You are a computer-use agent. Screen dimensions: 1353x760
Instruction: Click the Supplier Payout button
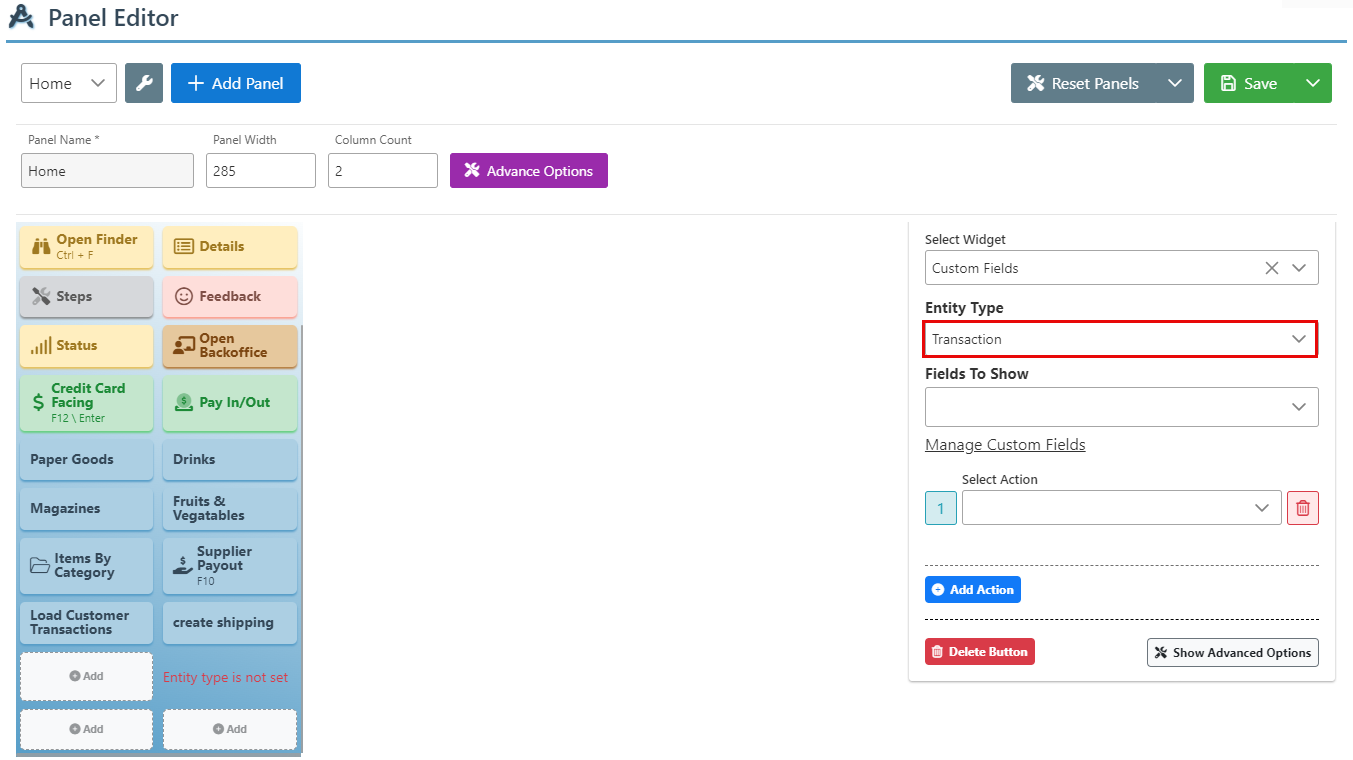click(230, 566)
